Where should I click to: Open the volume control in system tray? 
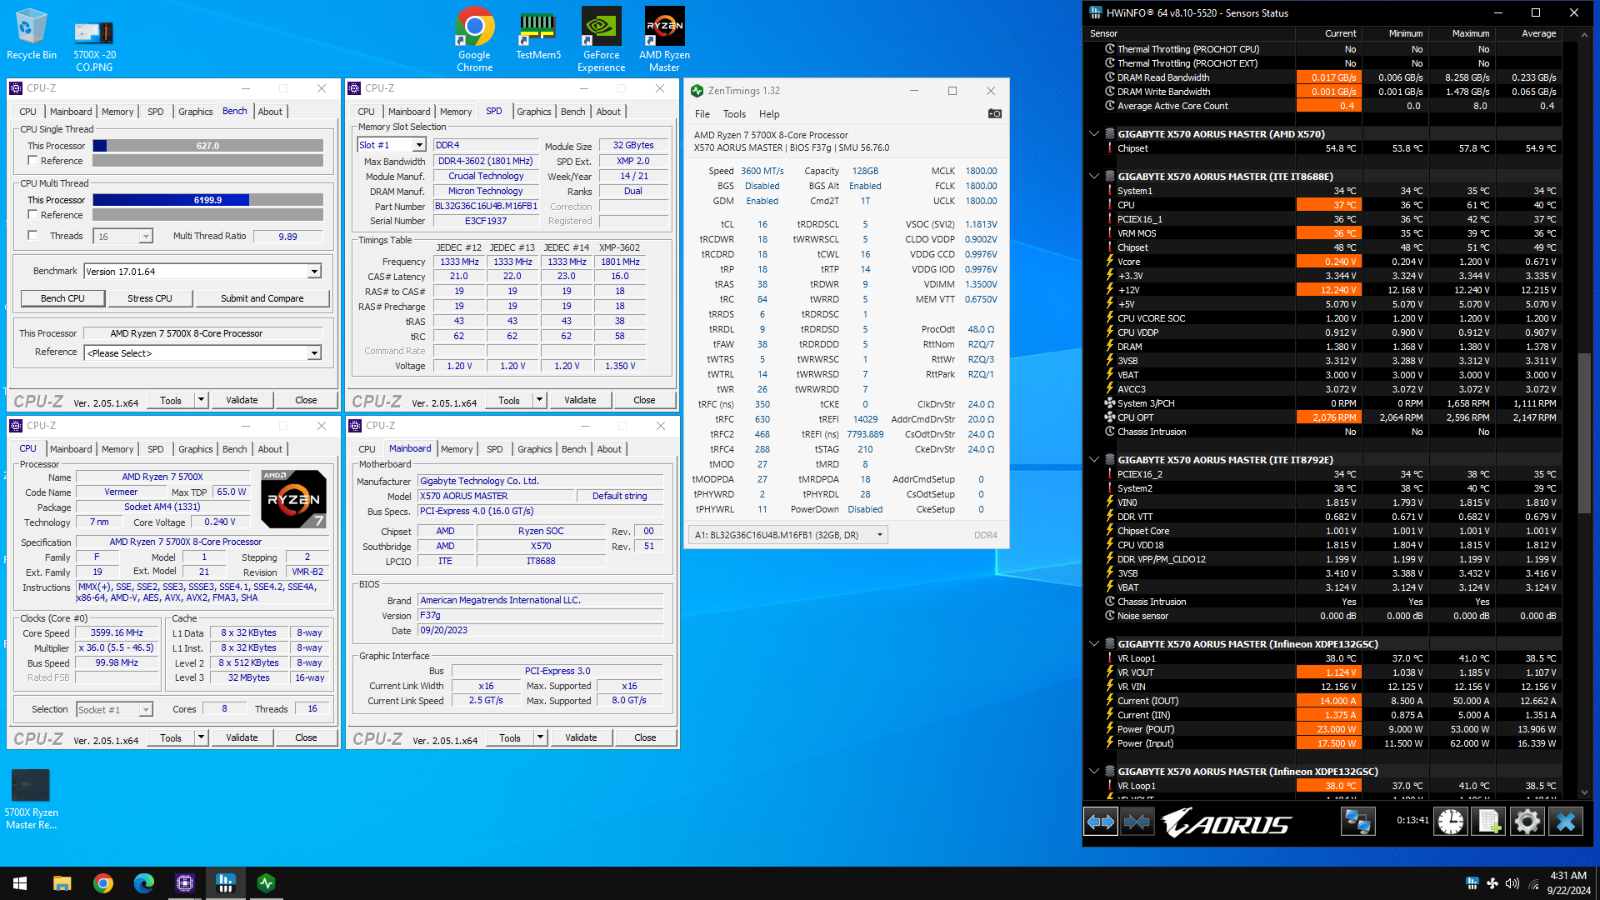1512,883
